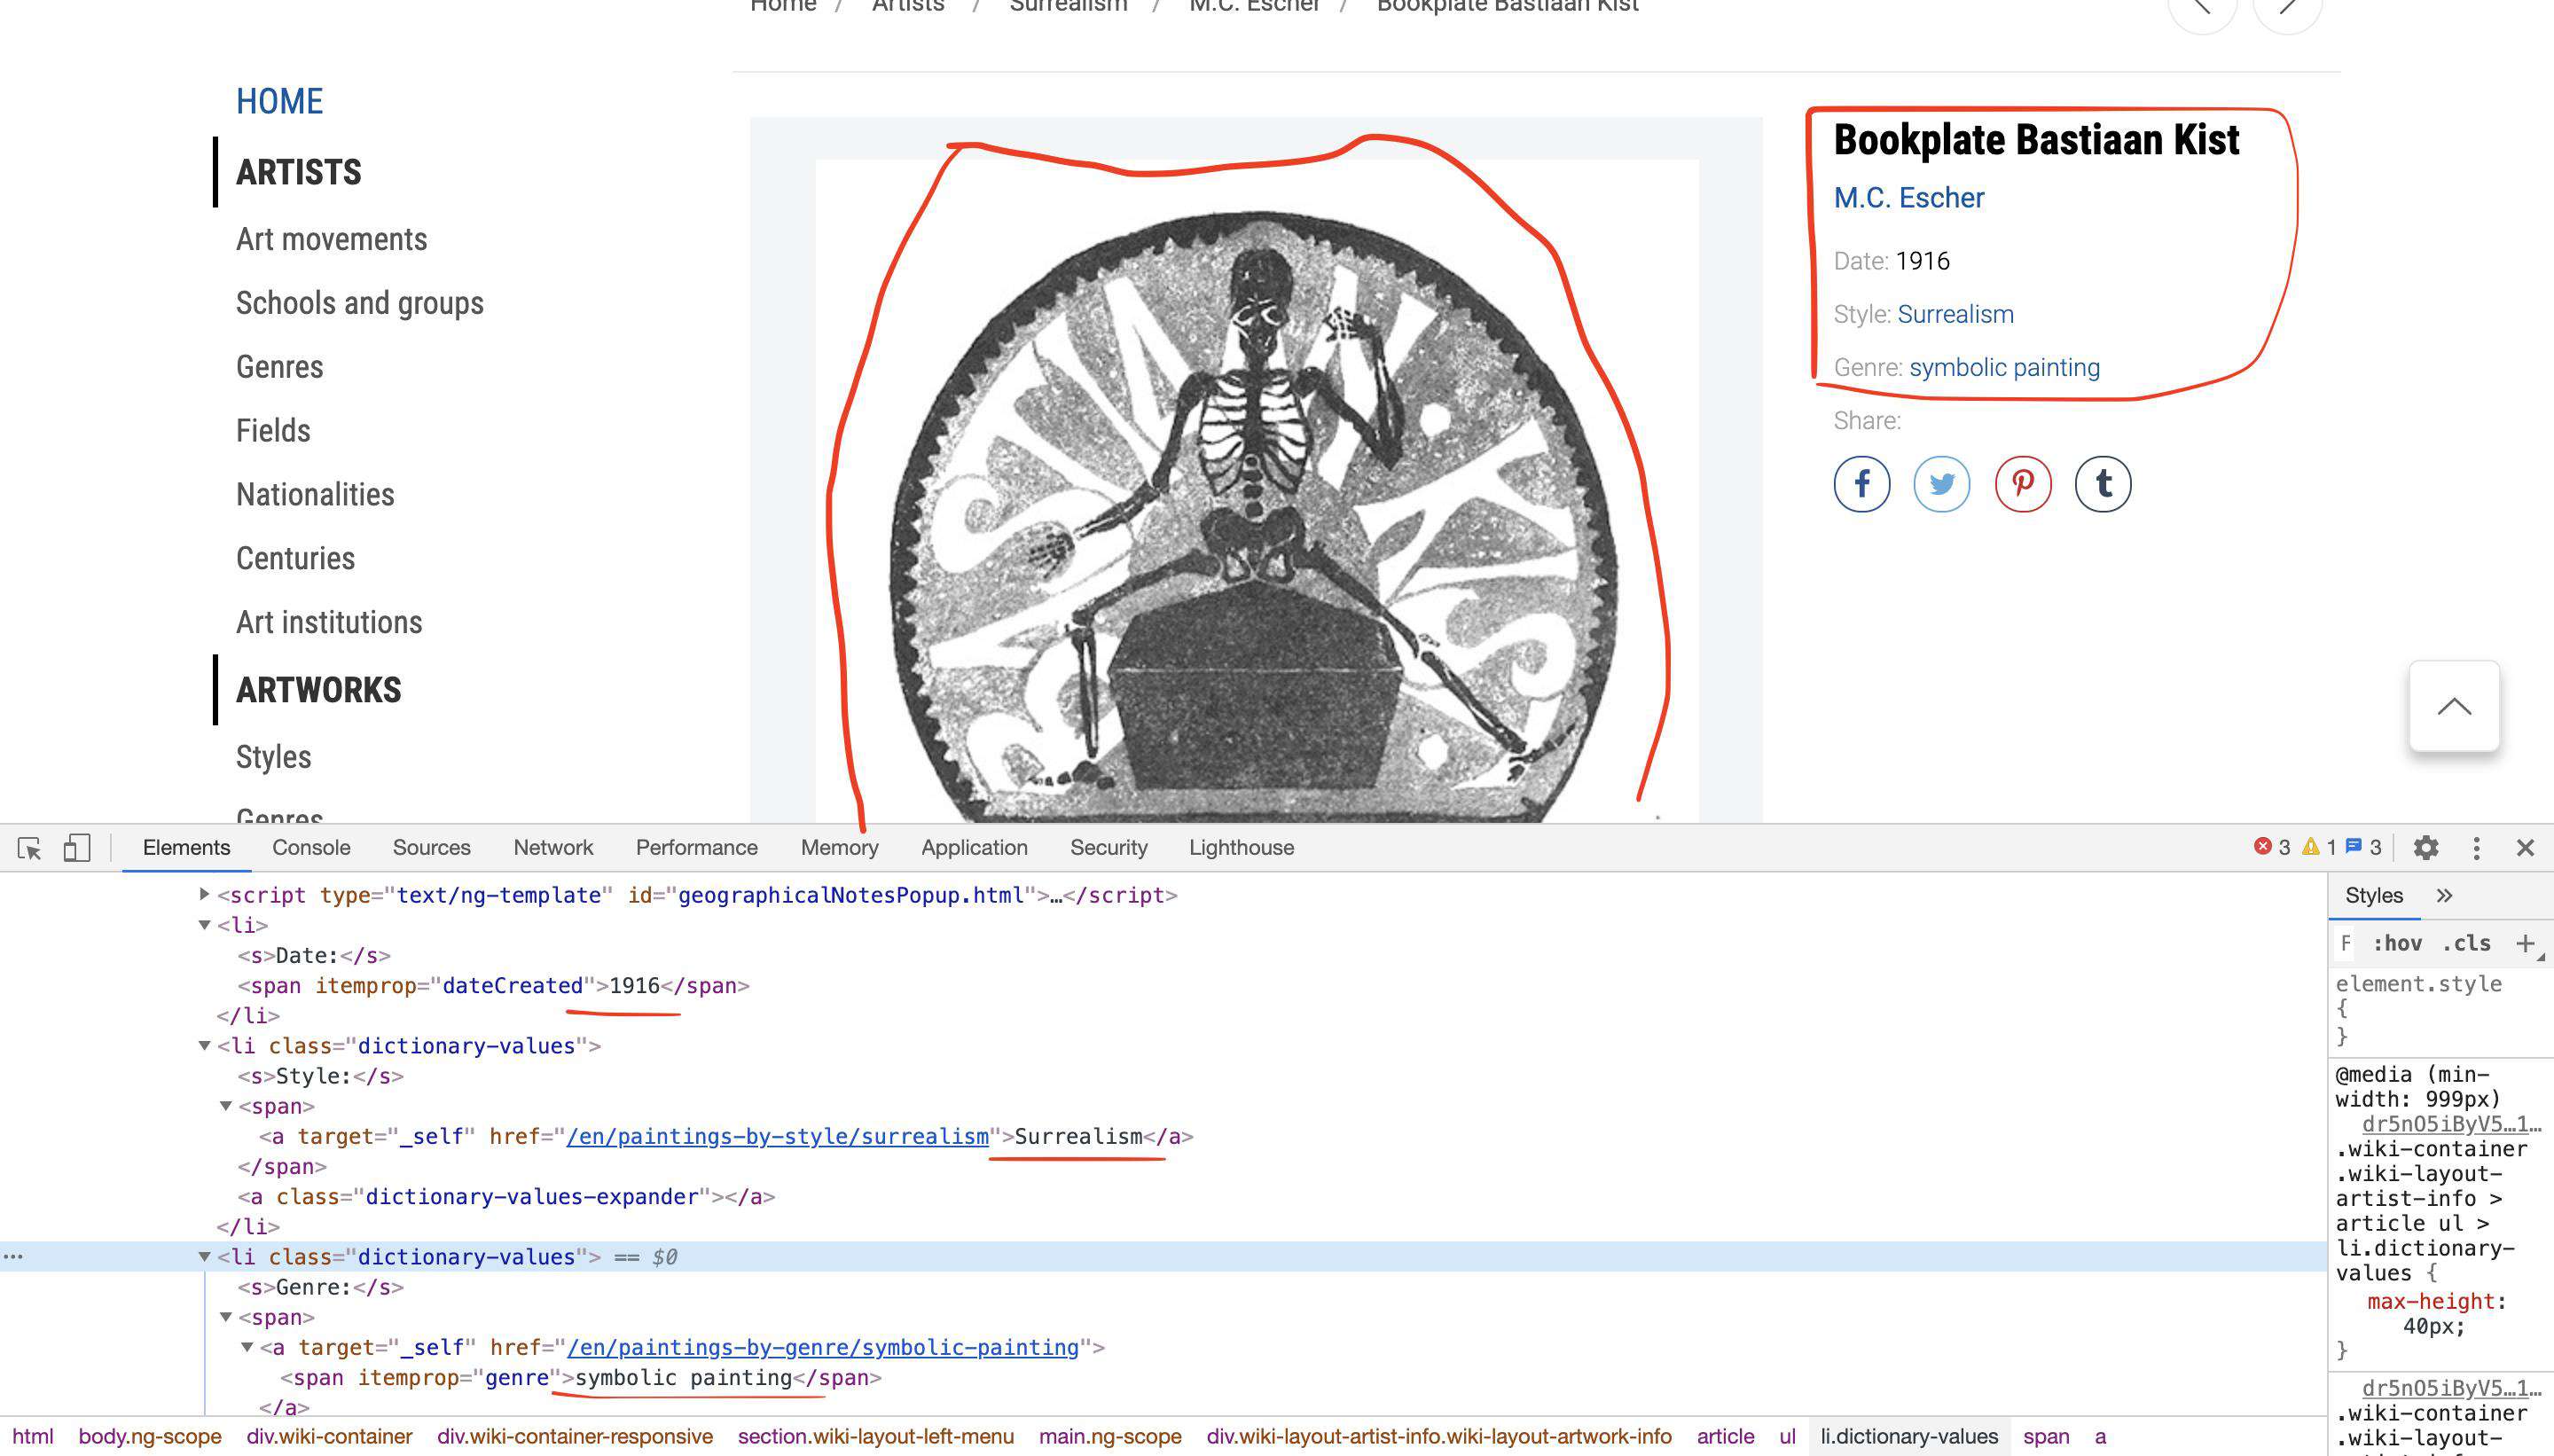
Task: Click the scroll-to-top arrow button
Action: pyautogui.click(x=2454, y=706)
